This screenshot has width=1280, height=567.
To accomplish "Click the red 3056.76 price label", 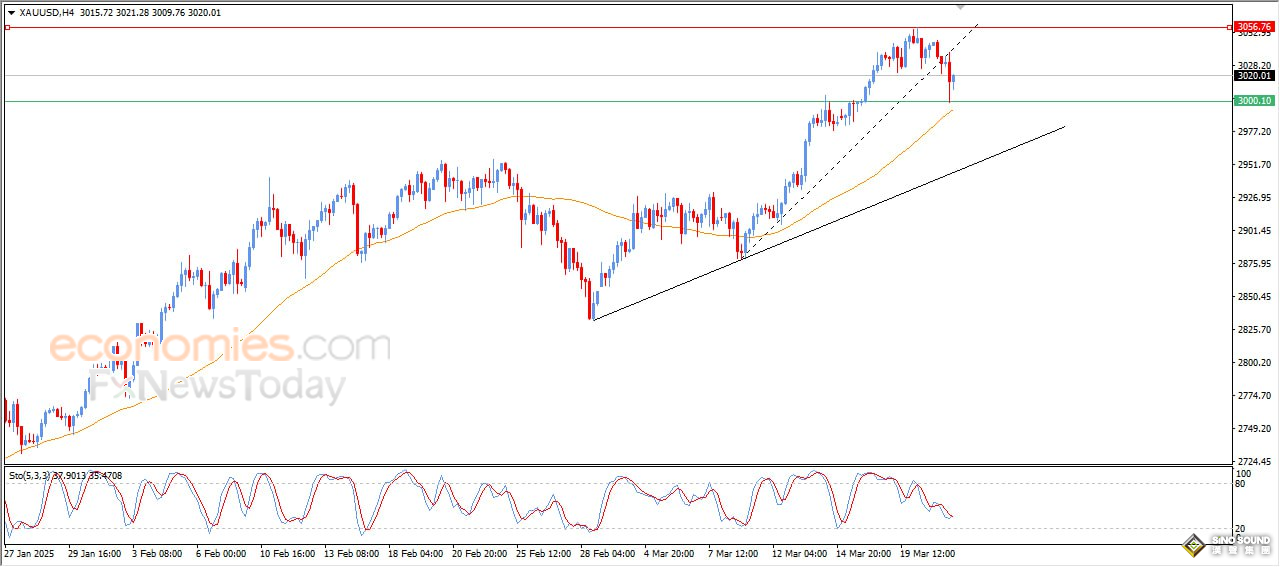I will coord(1253,27).
